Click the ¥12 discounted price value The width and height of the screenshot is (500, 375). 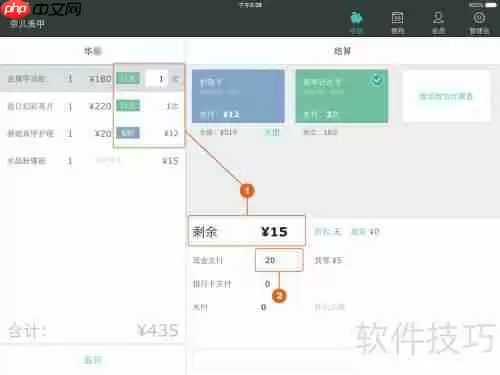pyautogui.click(x=171, y=133)
